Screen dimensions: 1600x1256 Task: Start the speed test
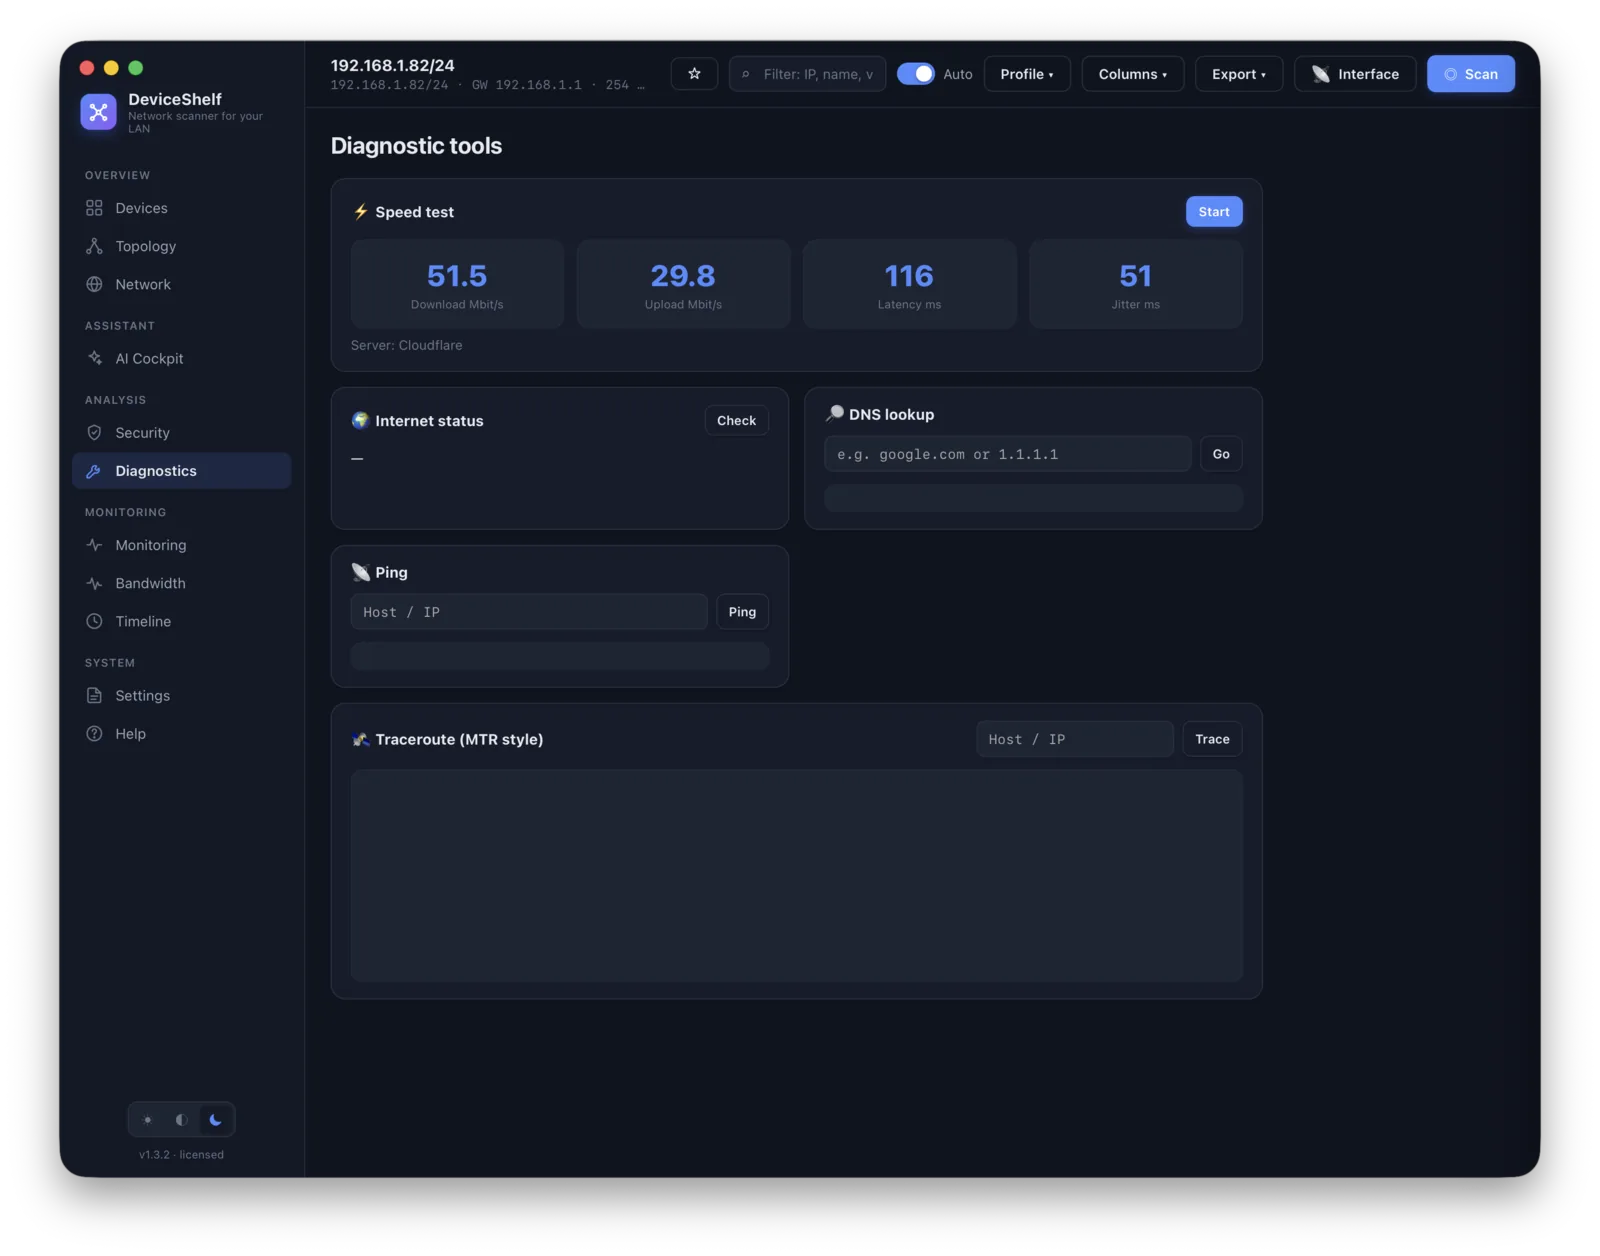pyautogui.click(x=1214, y=212)
